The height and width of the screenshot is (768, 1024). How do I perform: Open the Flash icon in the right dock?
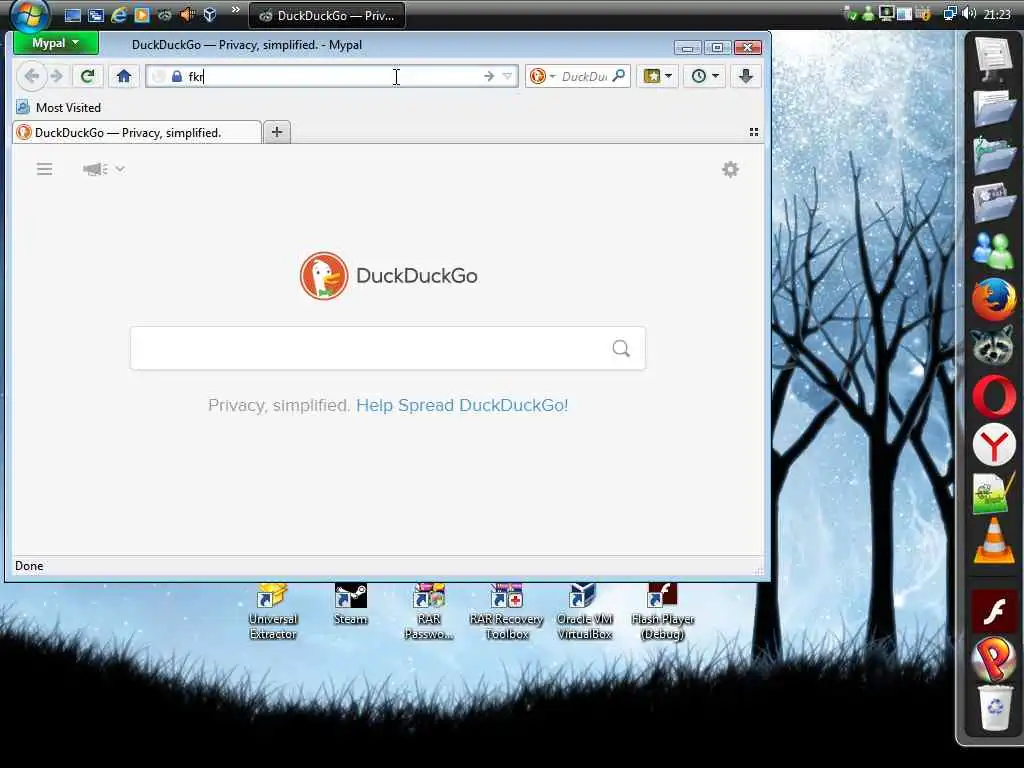click(993, 613)
